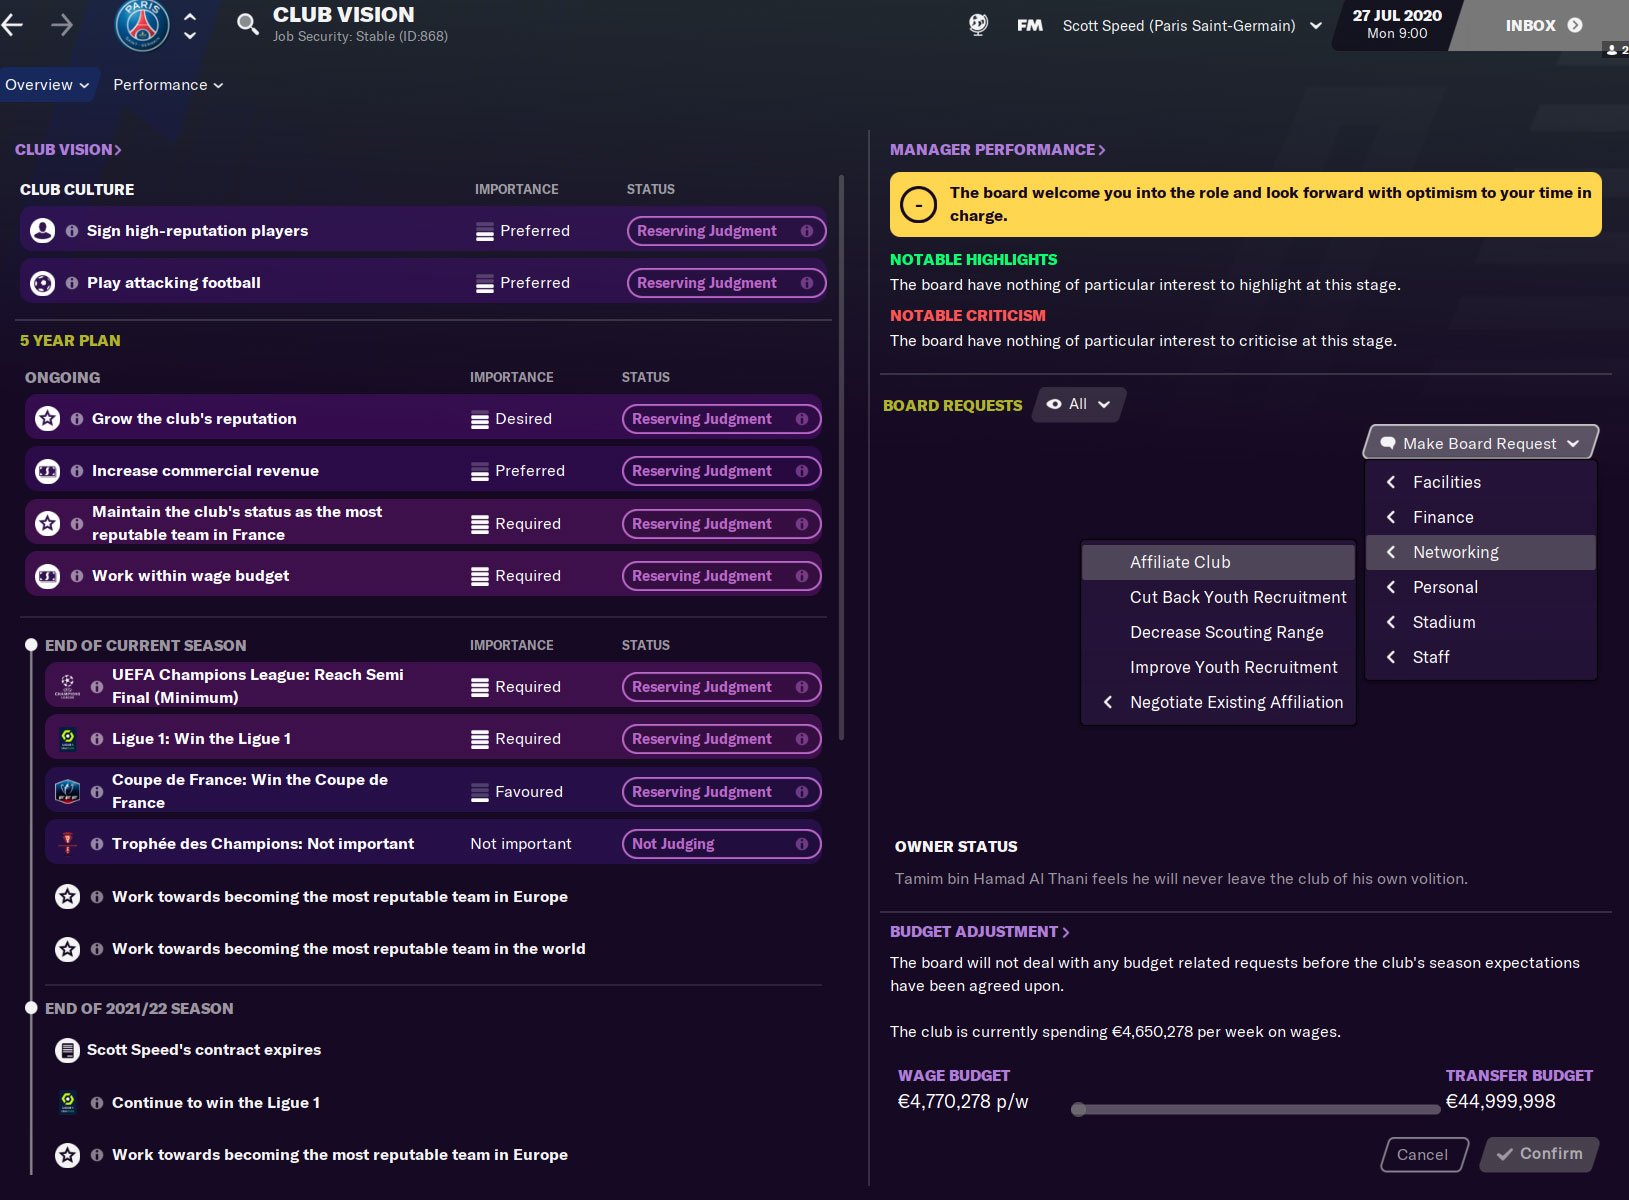Screen dimensions: 1629x1200
Task: Click the star icon beside Grow the club's reputation
Action: [47, 418]
